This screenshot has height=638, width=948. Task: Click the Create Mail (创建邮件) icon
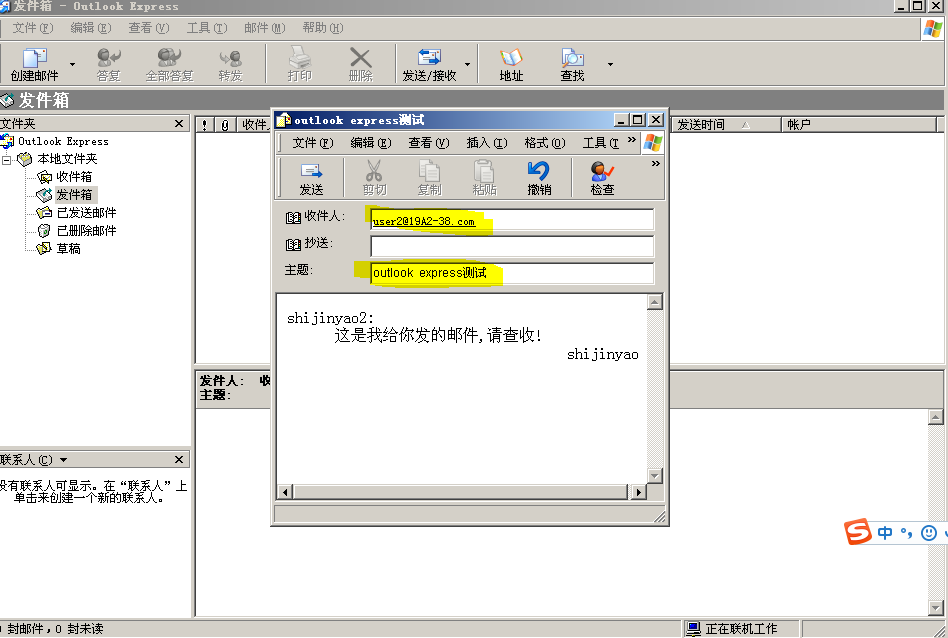point(34,57)
